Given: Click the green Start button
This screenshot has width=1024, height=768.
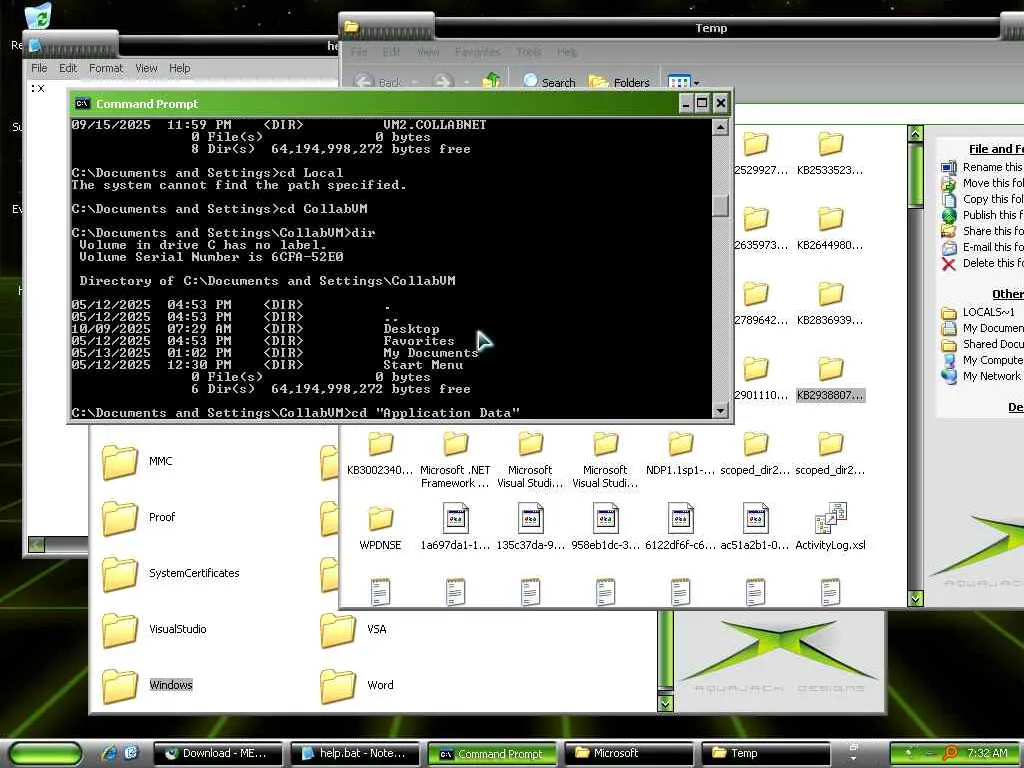Looking at the screenshot, I should 45,753.
